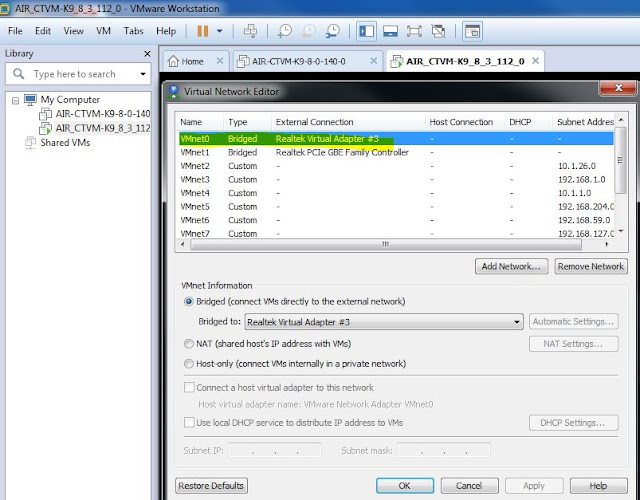The image size is (640, 500).
Task: Click the thumbnail bar toolbar icon
Action: click(391, 31)
